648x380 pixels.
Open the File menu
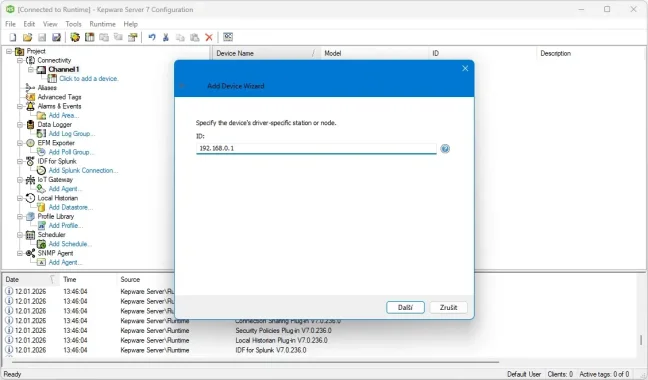(x=10, y=24)
